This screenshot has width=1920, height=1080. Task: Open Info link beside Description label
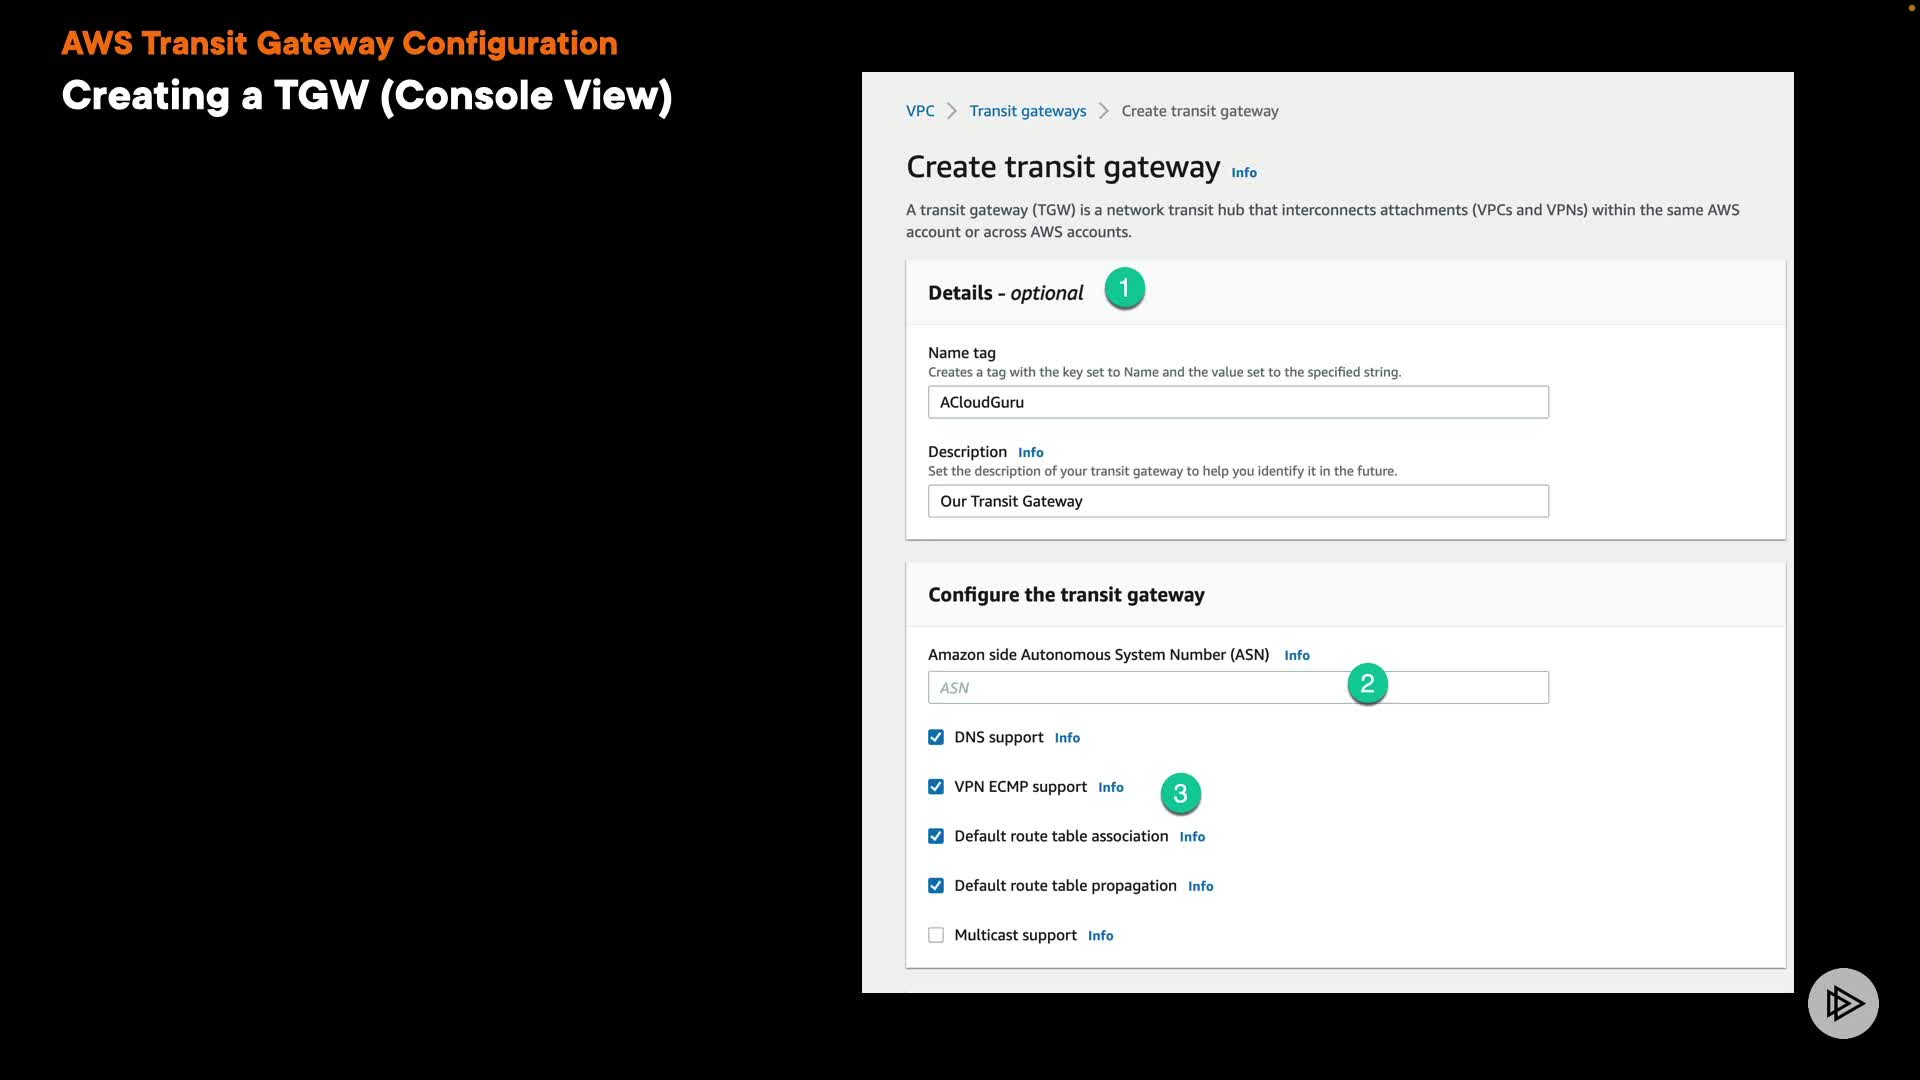(1030, 453)
